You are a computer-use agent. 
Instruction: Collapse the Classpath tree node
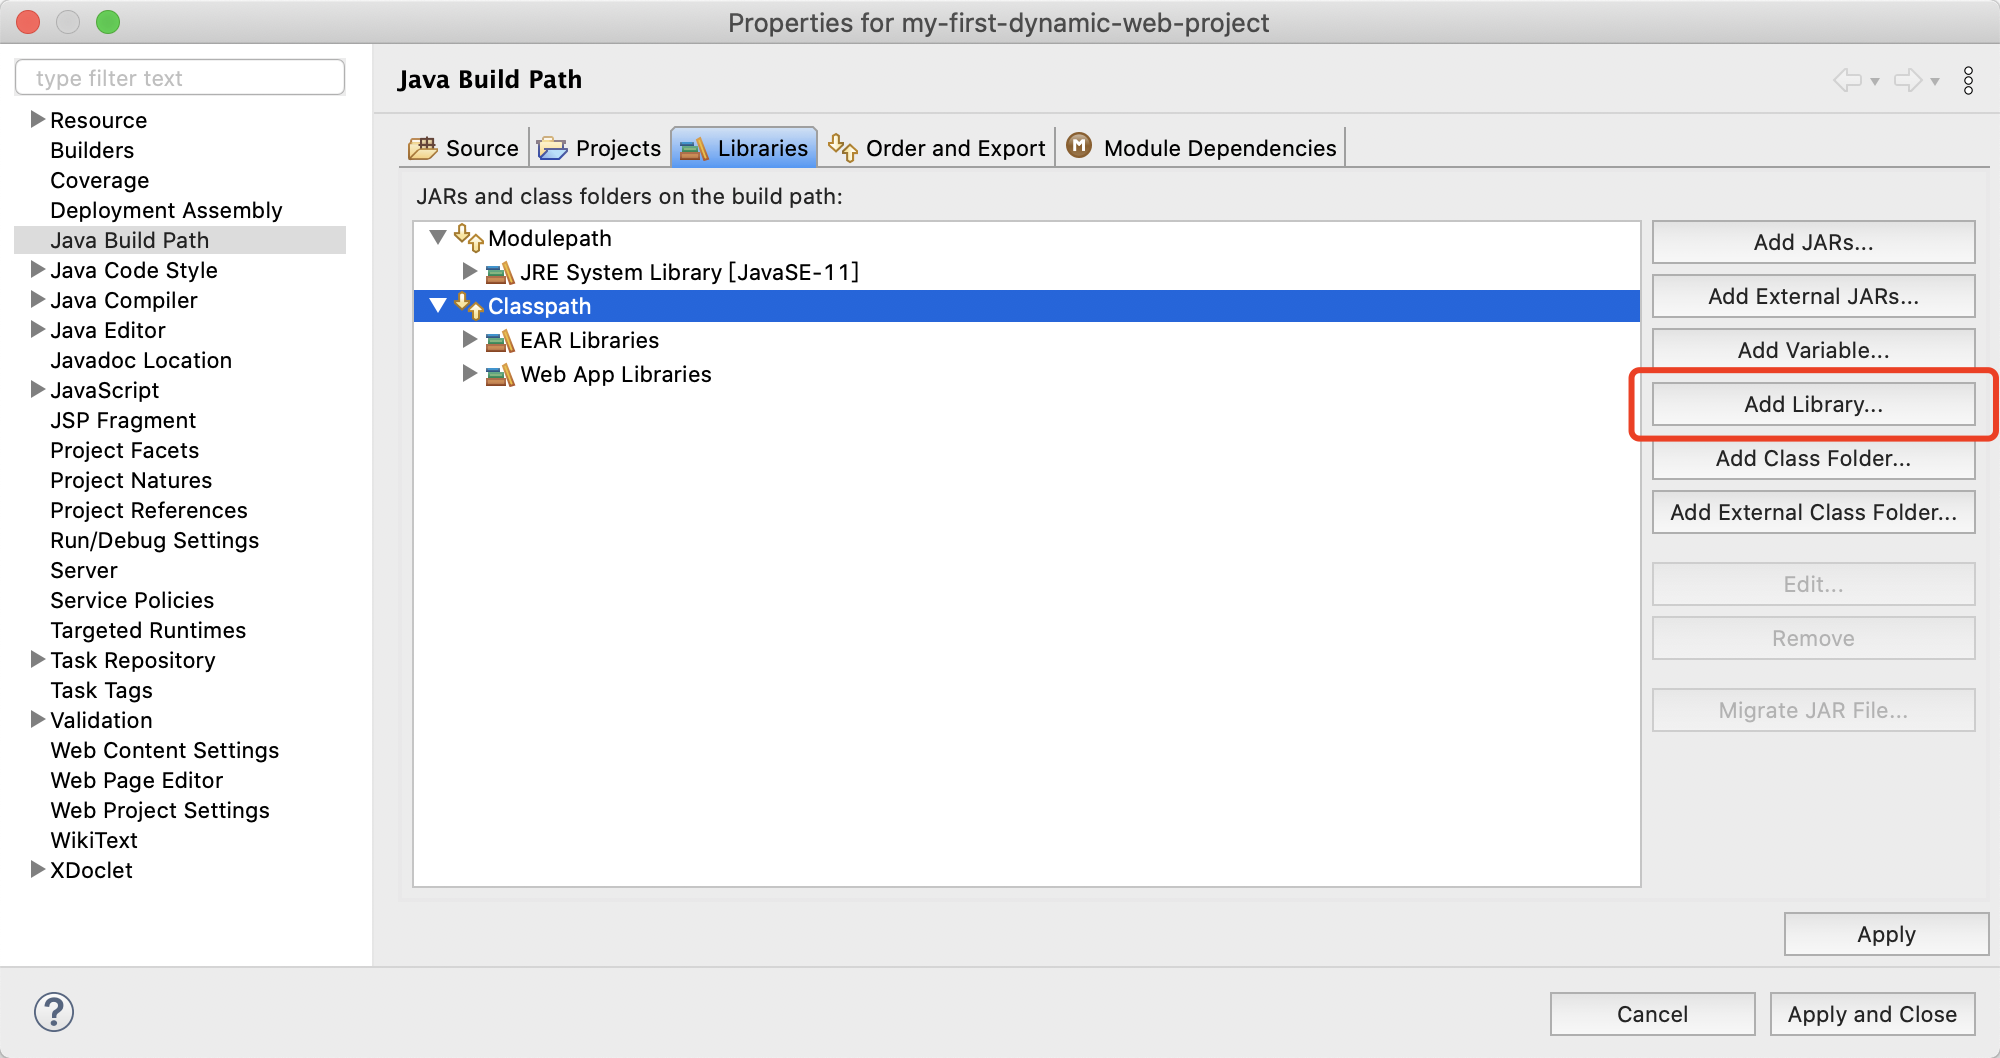point(438,306)
